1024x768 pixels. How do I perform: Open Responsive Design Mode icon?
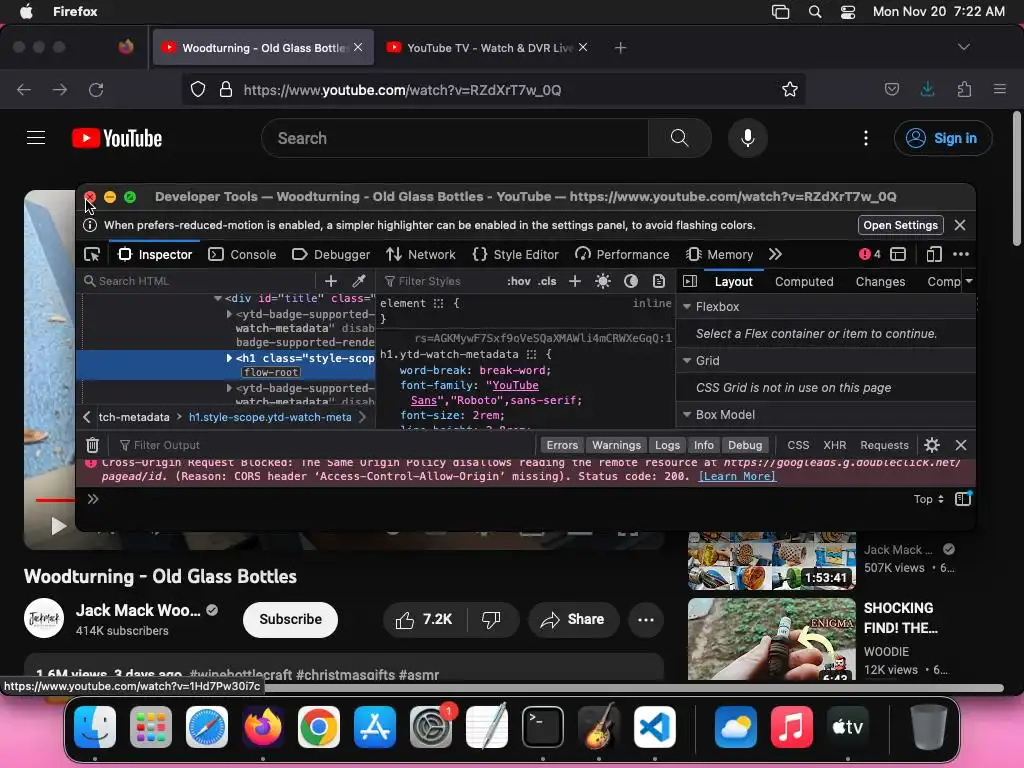(934, 254)
